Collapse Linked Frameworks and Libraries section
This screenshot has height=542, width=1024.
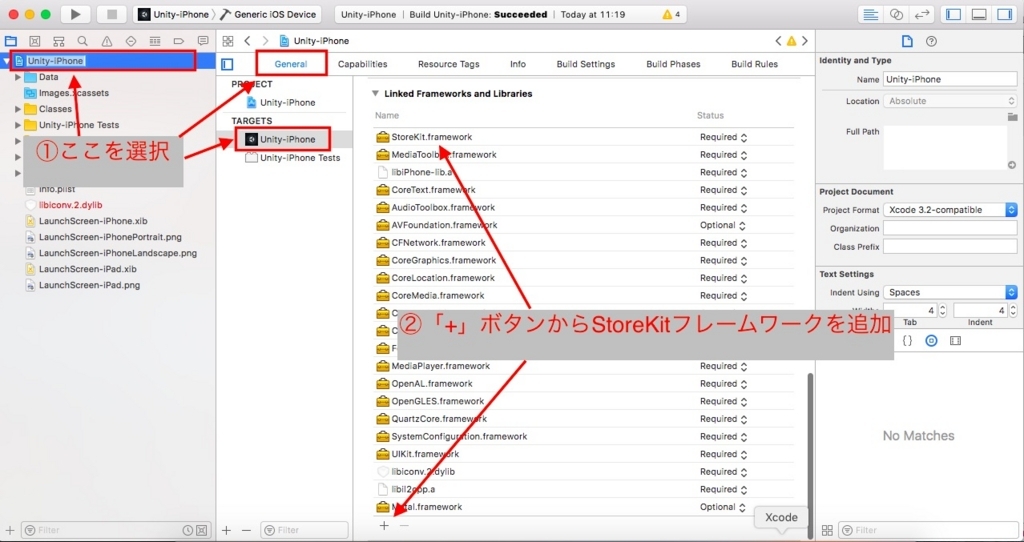[376, 93]
